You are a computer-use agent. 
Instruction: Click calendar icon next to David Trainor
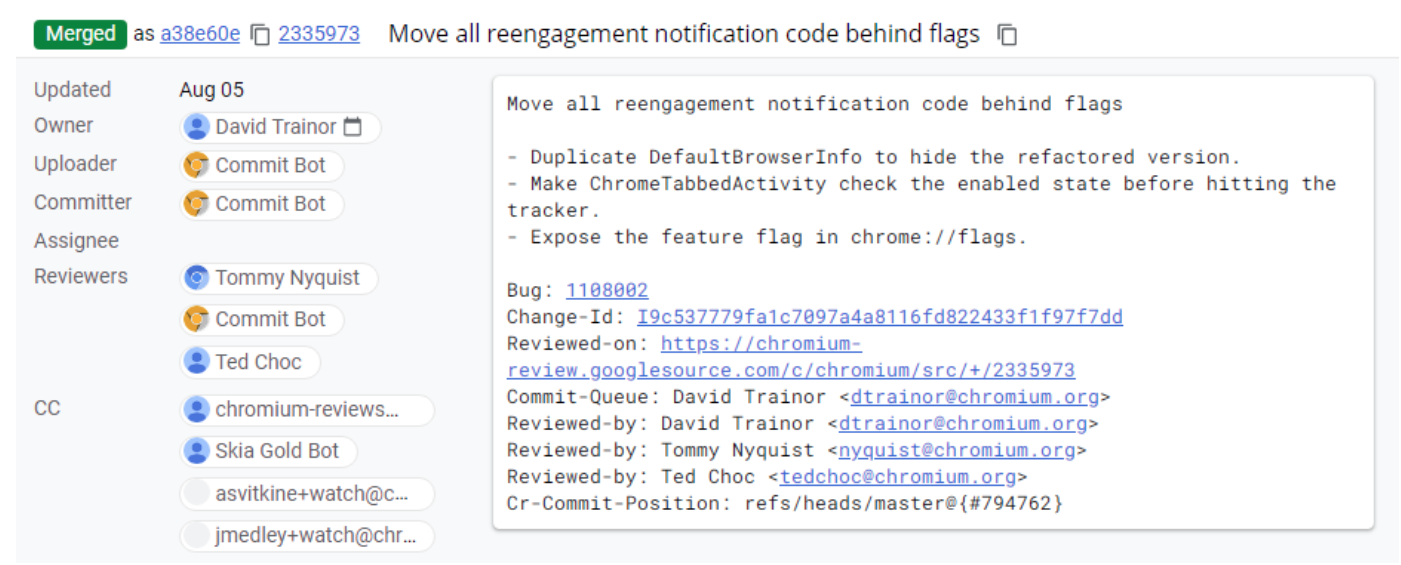352,127
